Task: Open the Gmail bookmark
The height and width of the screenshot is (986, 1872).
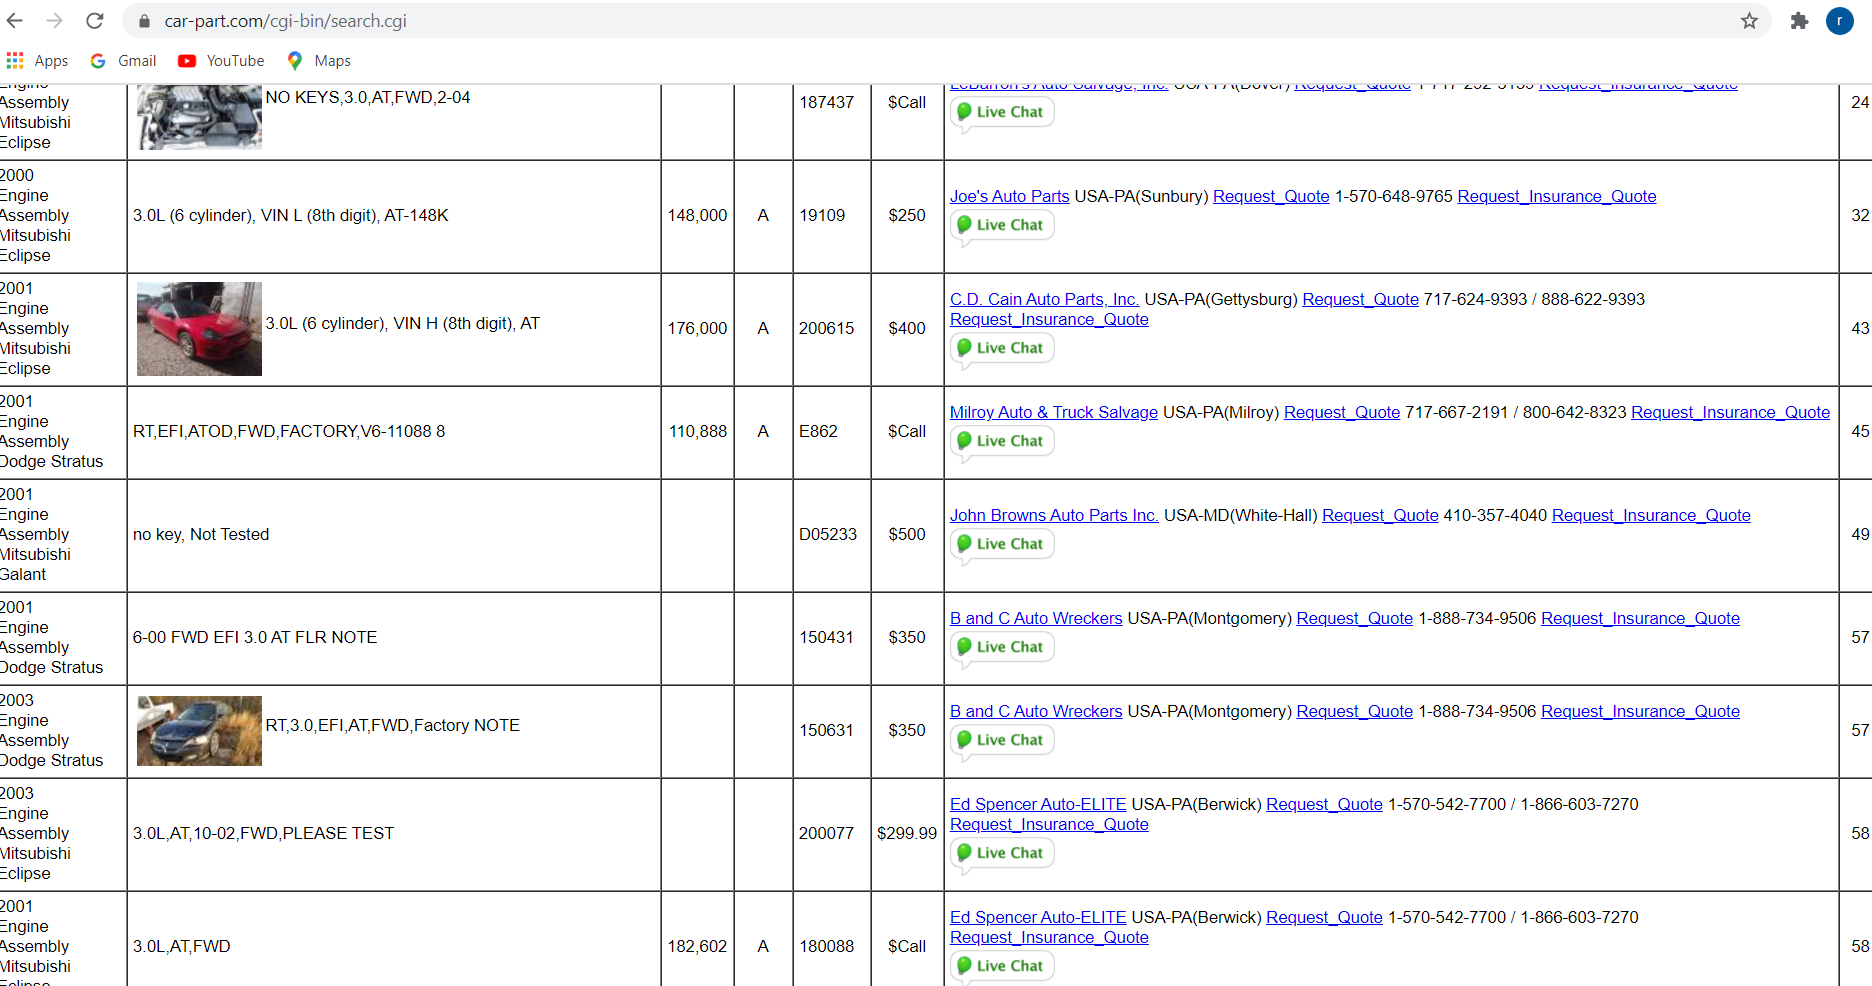Action: tap(123, 61)
